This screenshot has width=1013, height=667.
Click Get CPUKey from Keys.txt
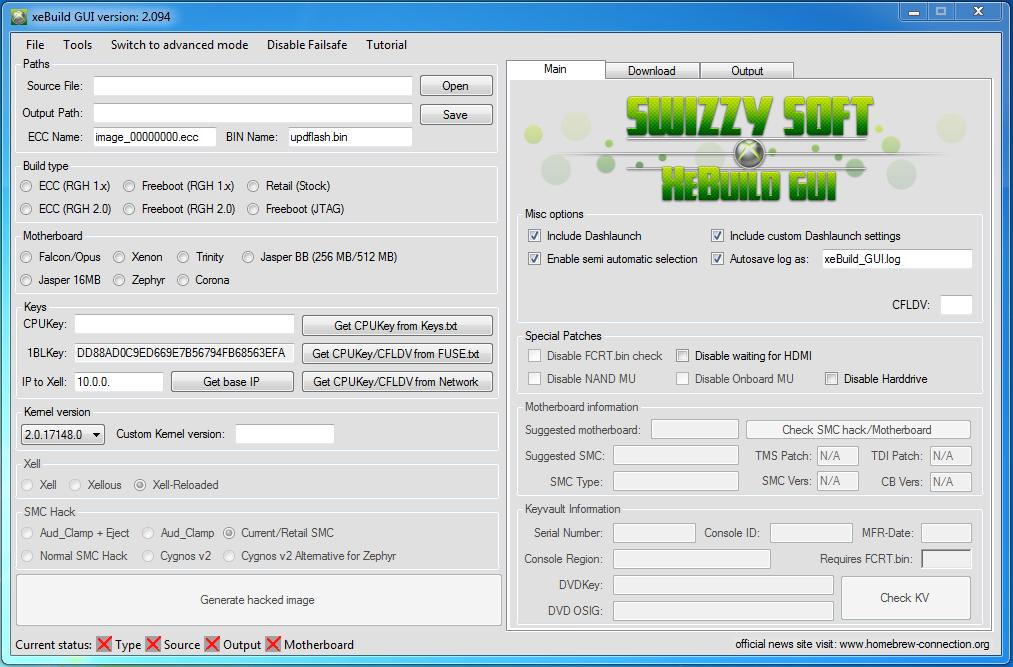click(397, 325)
